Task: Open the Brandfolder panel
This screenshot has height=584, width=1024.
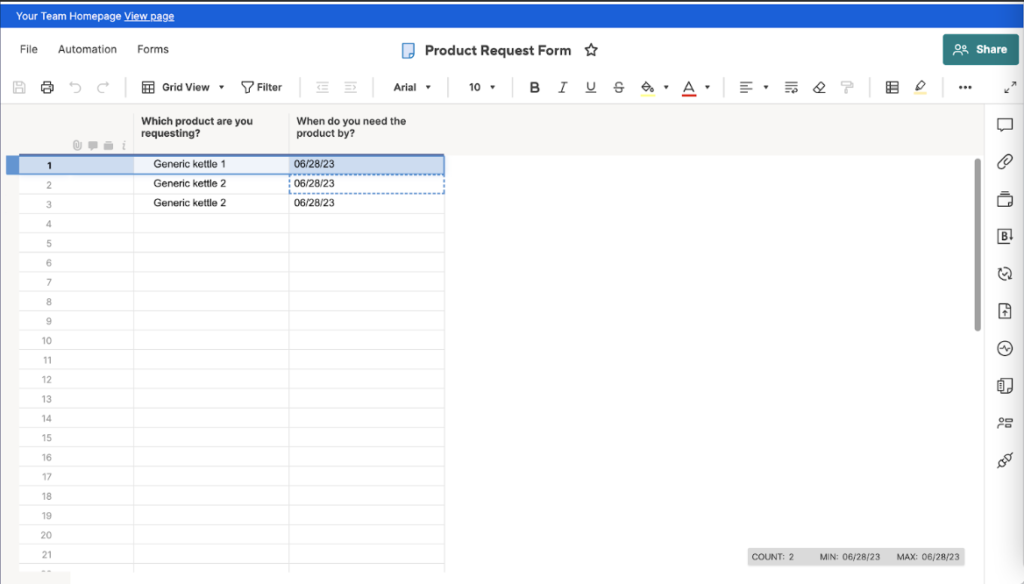Action: (1004, 236)
